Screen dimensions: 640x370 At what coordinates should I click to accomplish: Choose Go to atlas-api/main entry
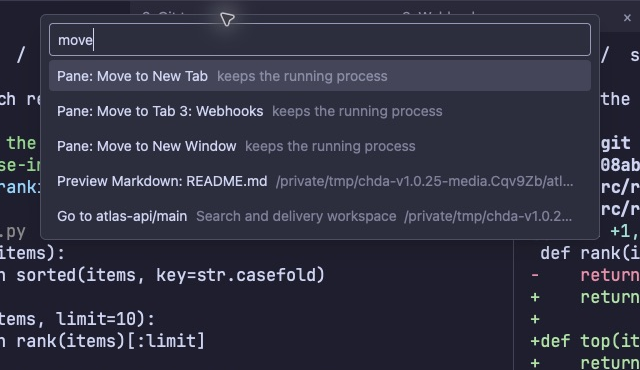(x=320, y=216)
